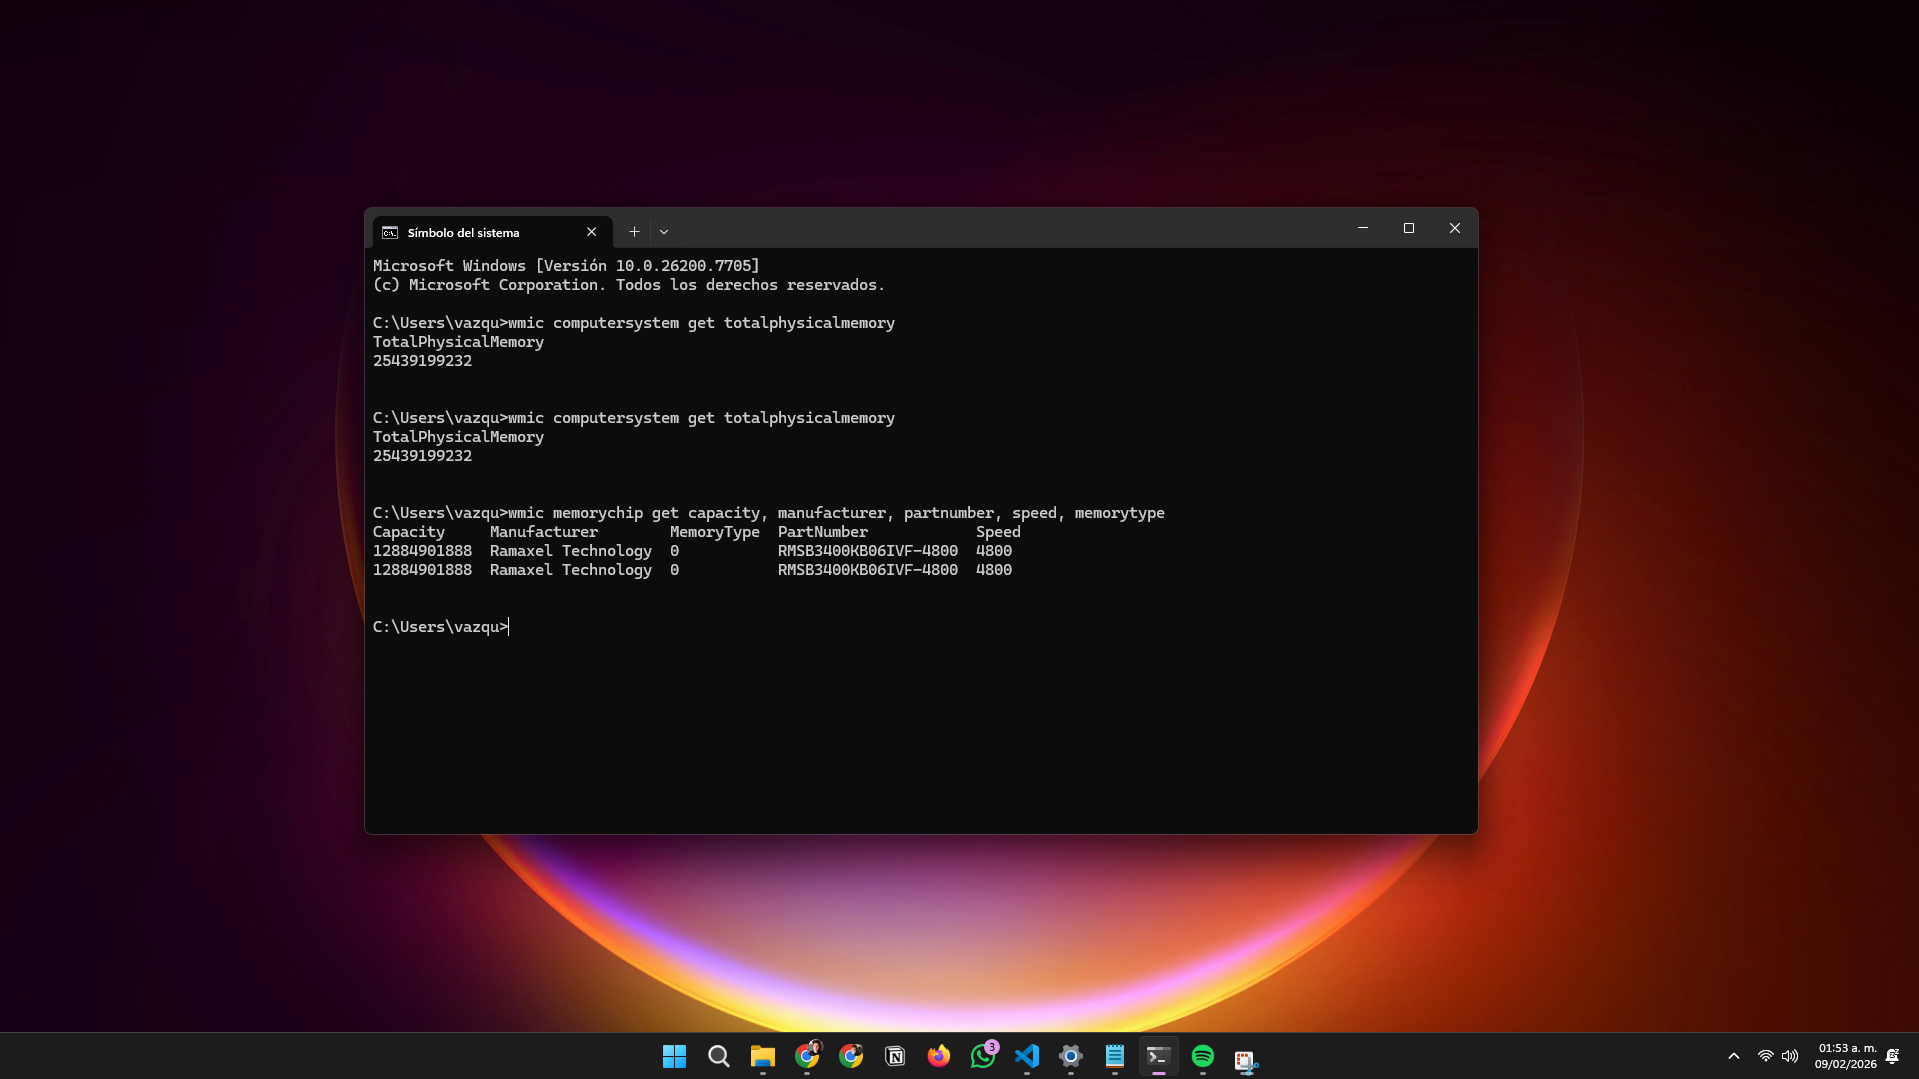The image size is (1919, 1079).
Task: Open Notion from the taskbar
Action: click(895, 1057)
